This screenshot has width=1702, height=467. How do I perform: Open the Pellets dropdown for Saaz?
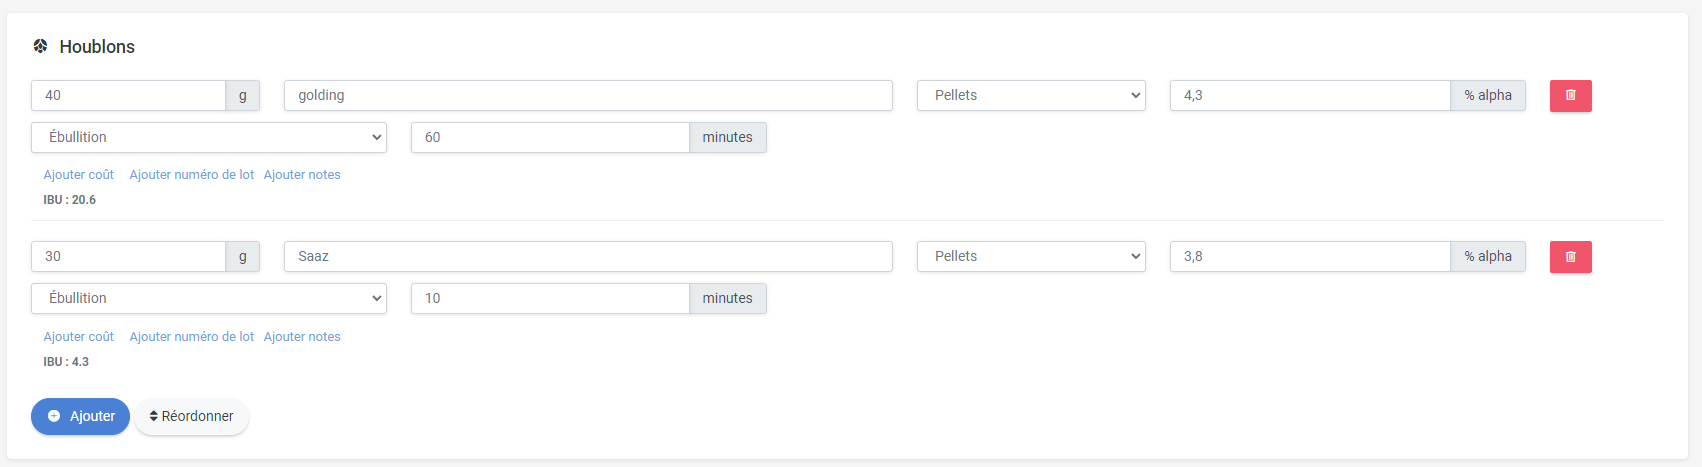1031,256
